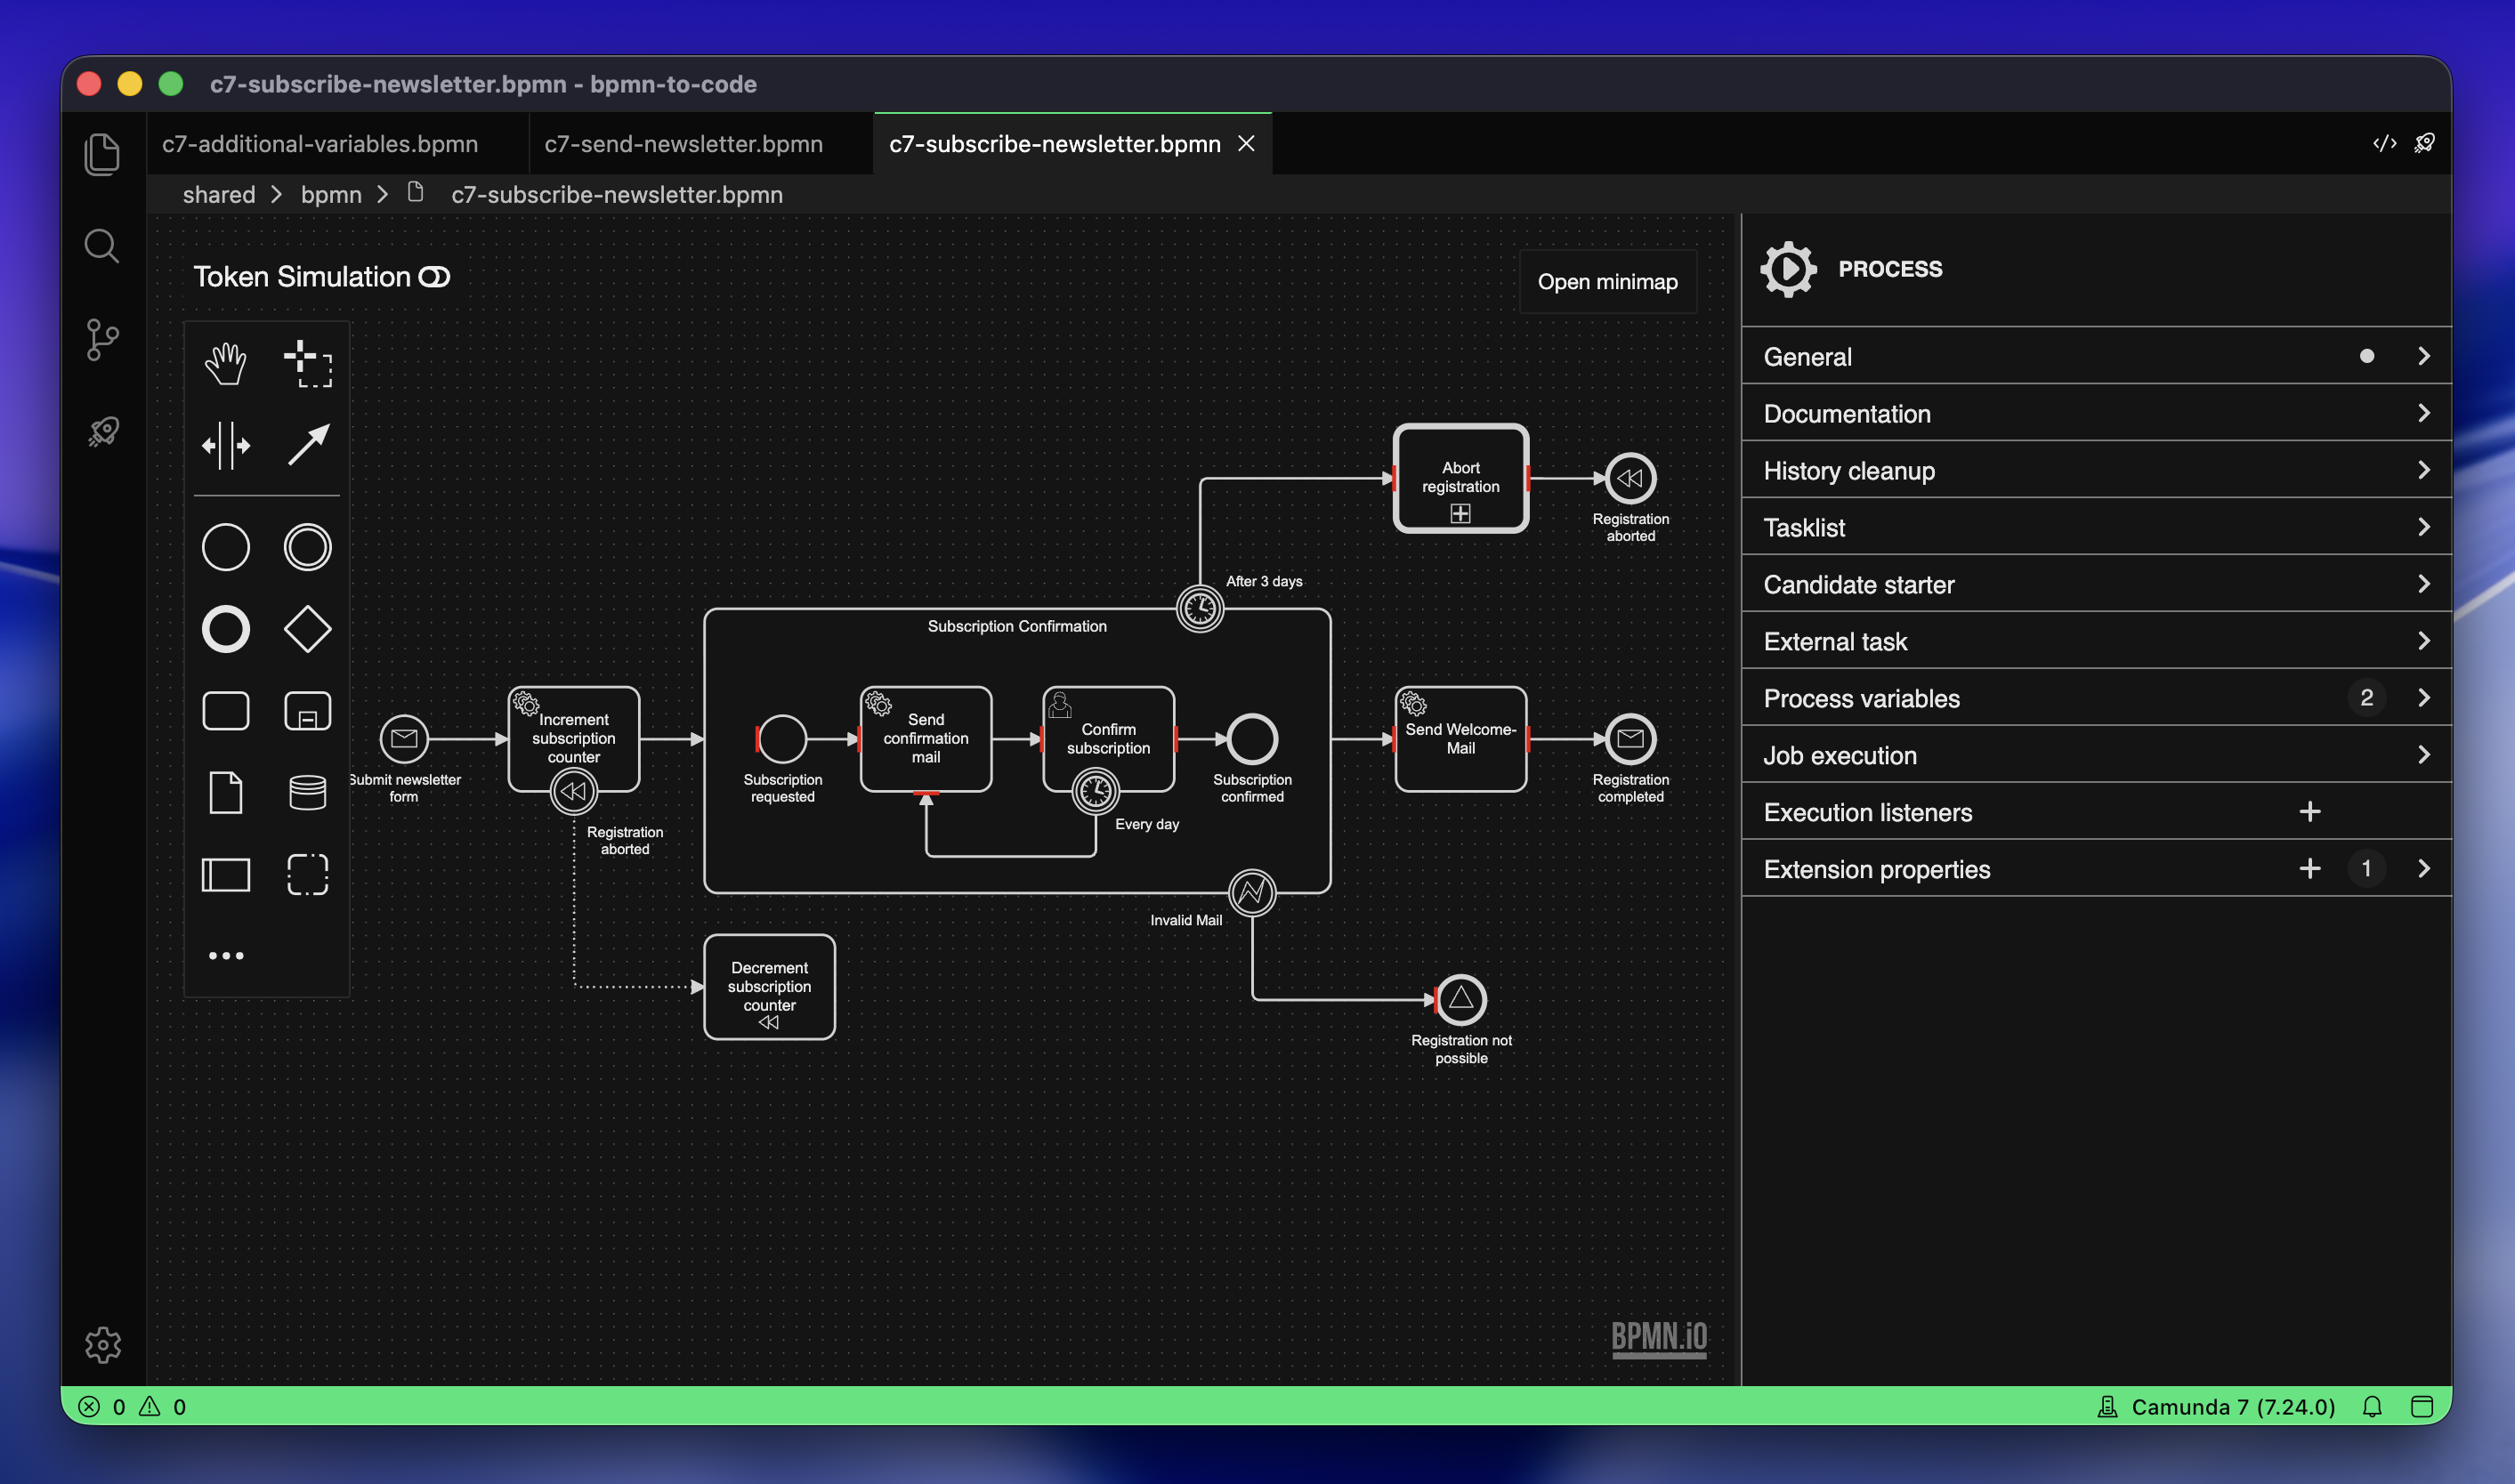Create a task rectangle from palette
Viewport: 2515px width, 1484px height.
pyautogui.click(x=225, y=711)
